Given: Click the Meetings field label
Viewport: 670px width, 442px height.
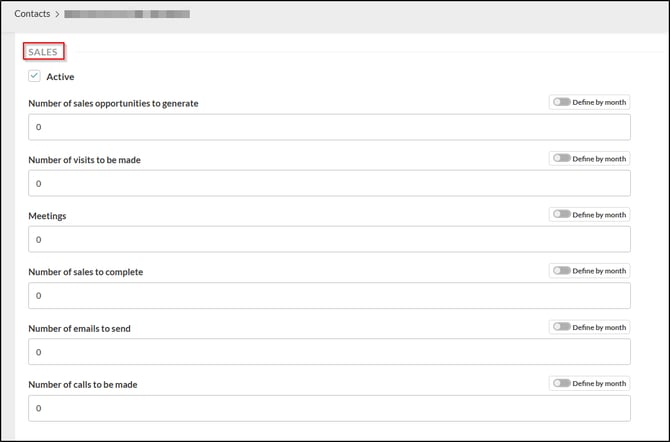Looking at the screenshot, I should tap(51, 216).
